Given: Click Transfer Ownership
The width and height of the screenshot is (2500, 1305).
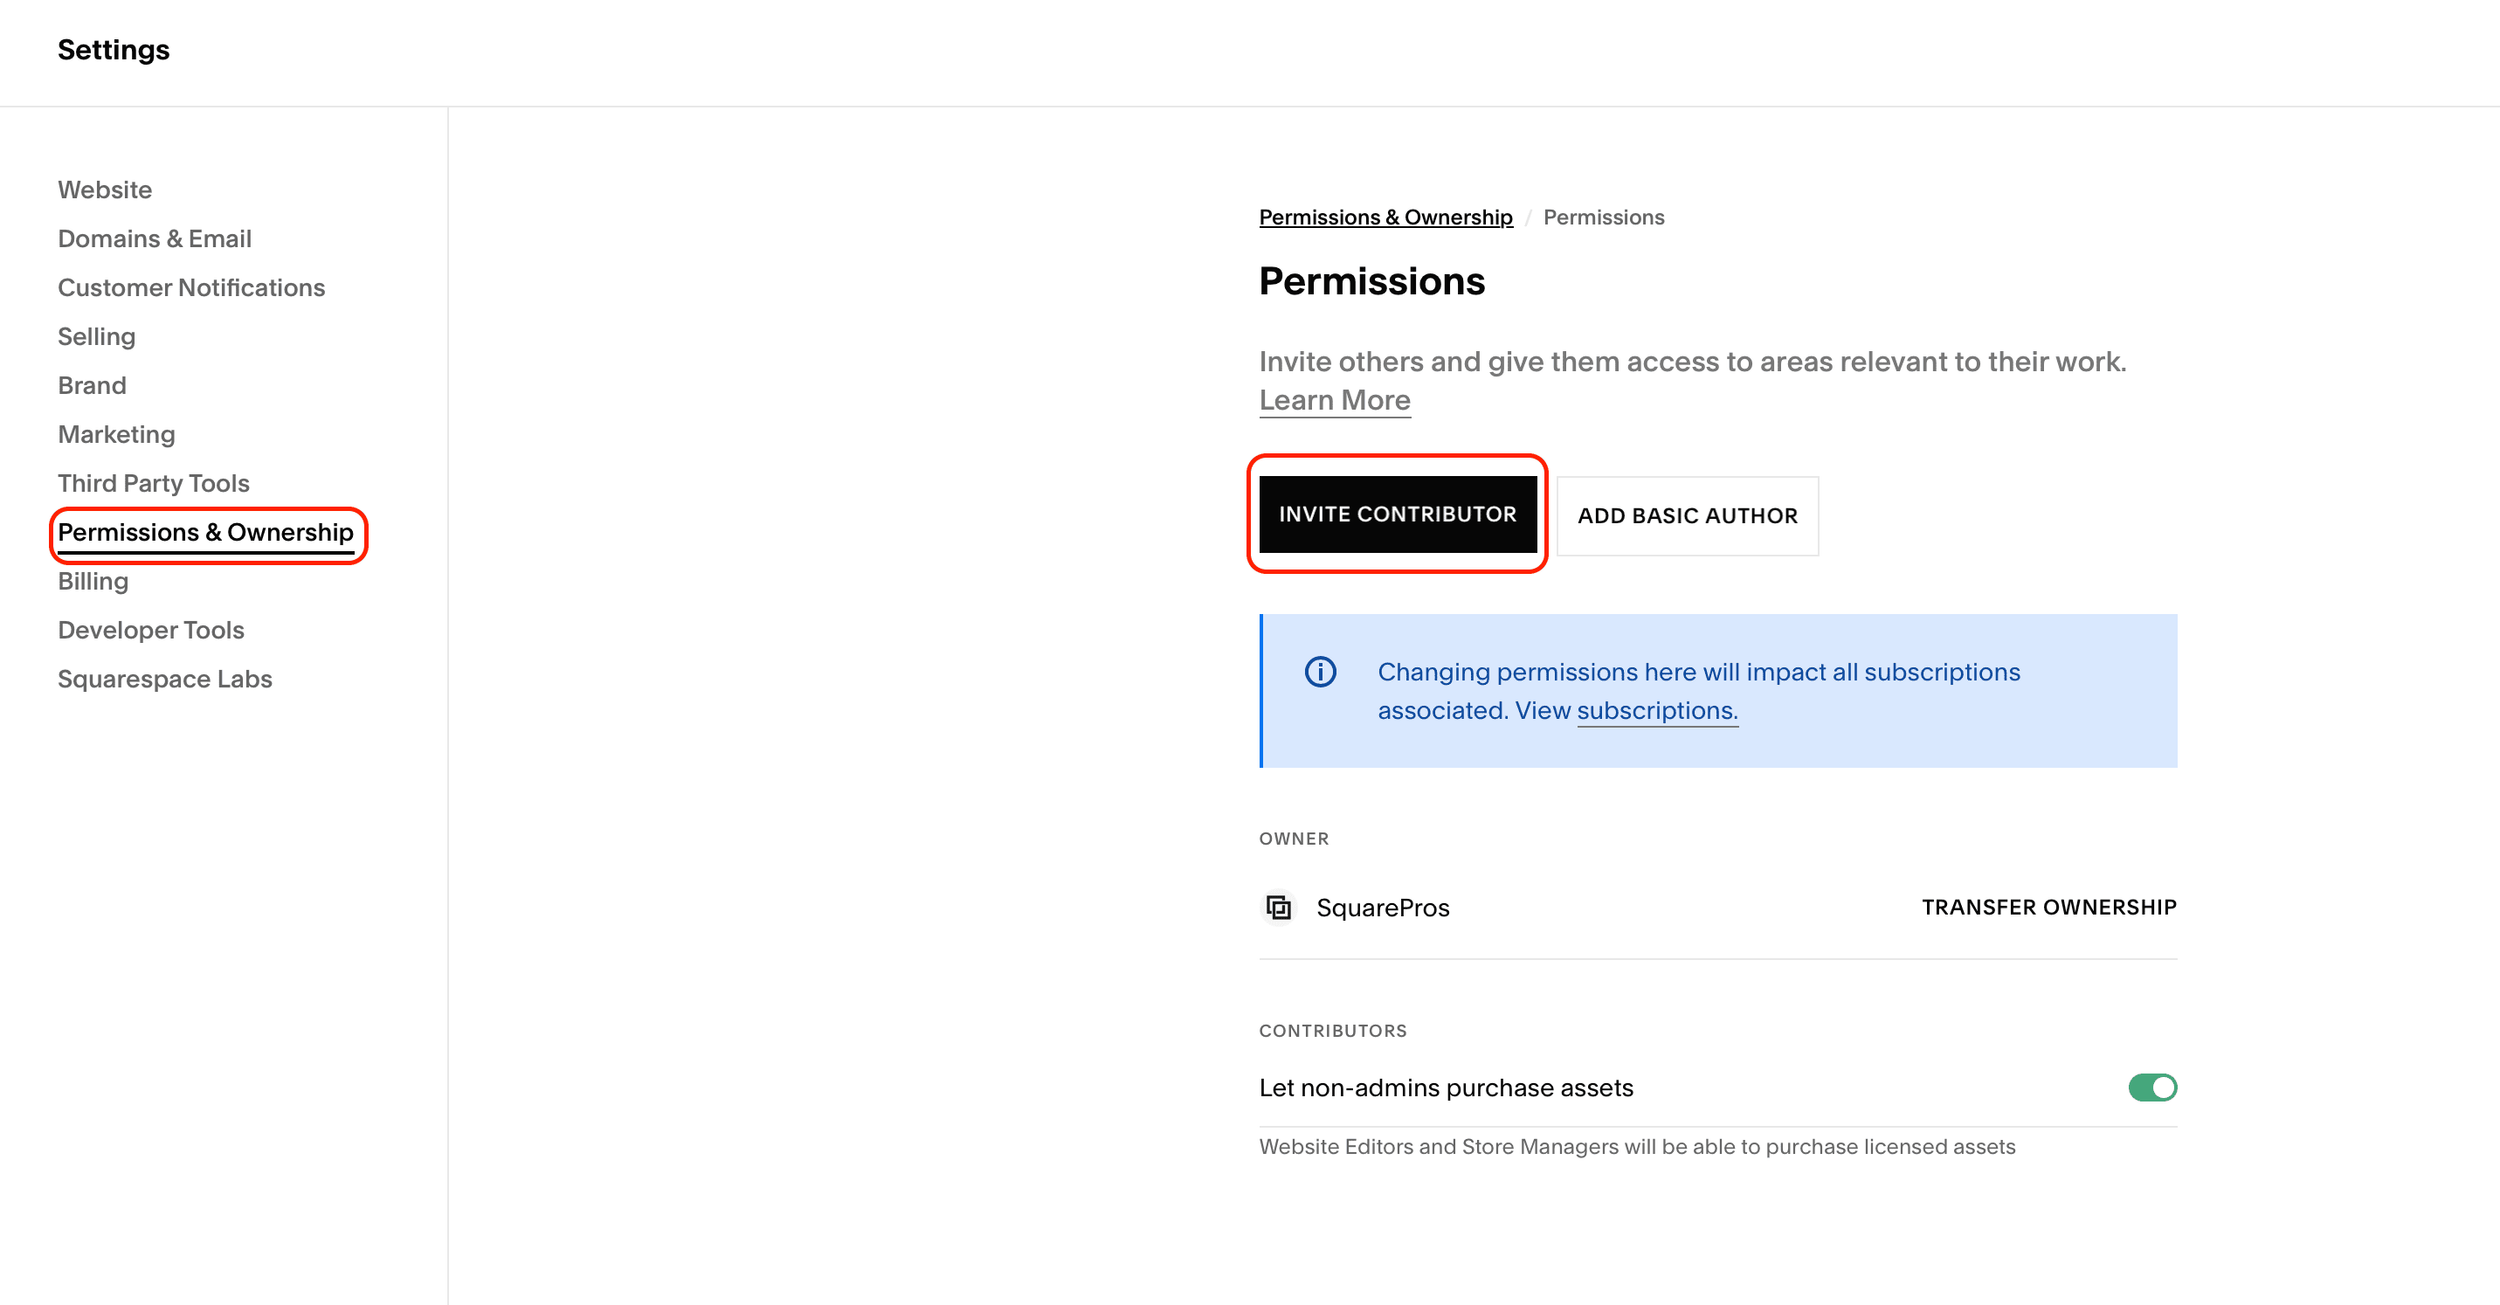Looking at the screenshot, I should click(x=2049, y=907).
